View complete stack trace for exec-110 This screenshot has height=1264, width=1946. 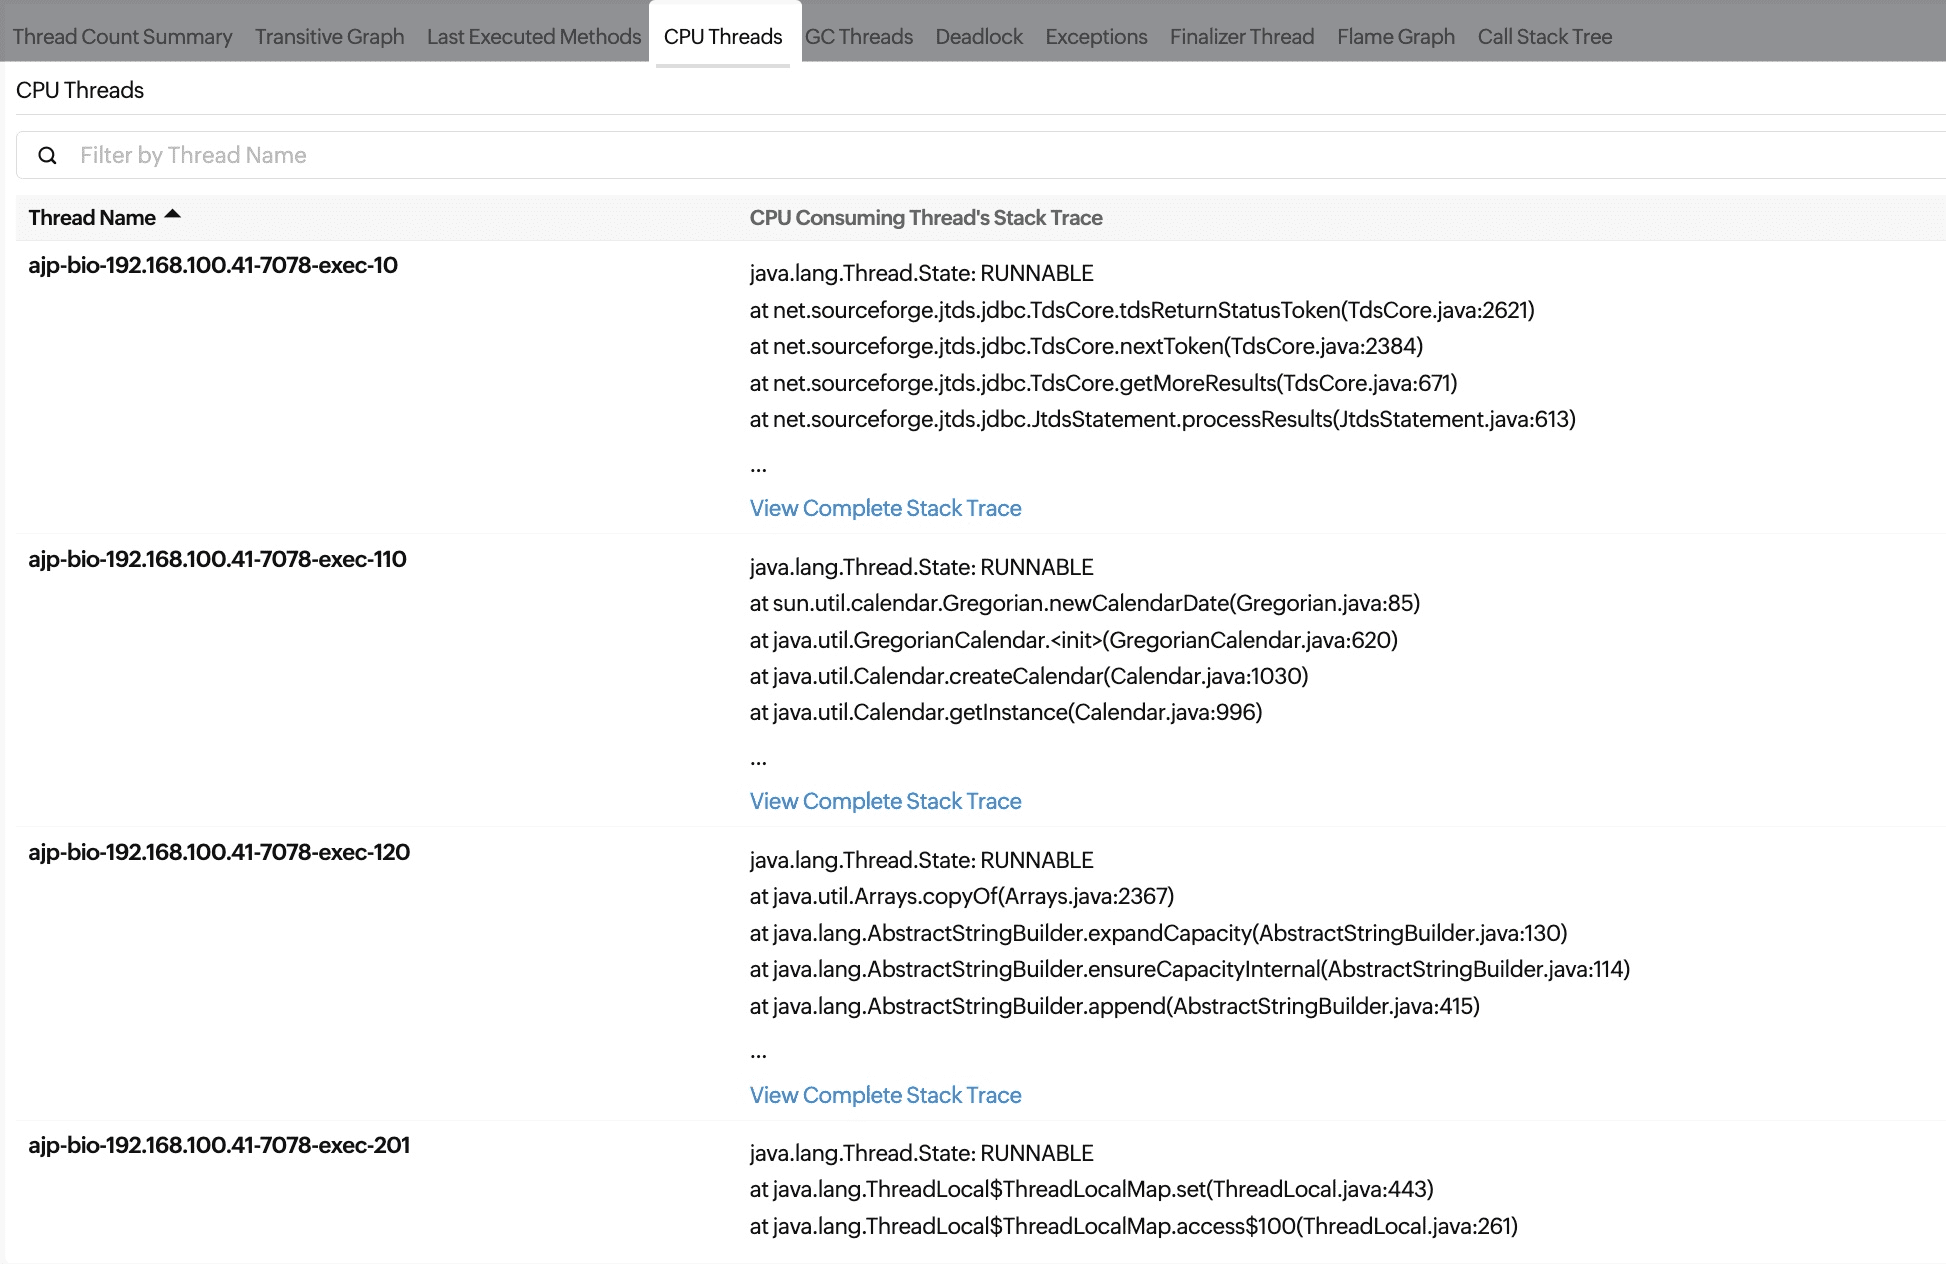pyautogui.click(x=885, y=800)
